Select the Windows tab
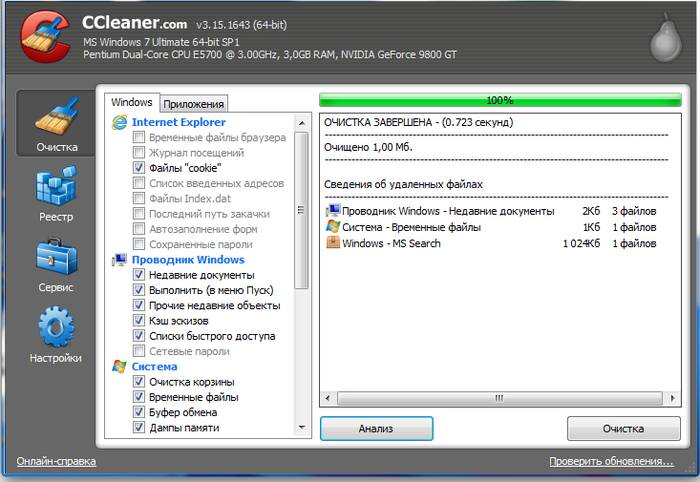This screenshot has height=482, width=700. click(x=131, y=102)
